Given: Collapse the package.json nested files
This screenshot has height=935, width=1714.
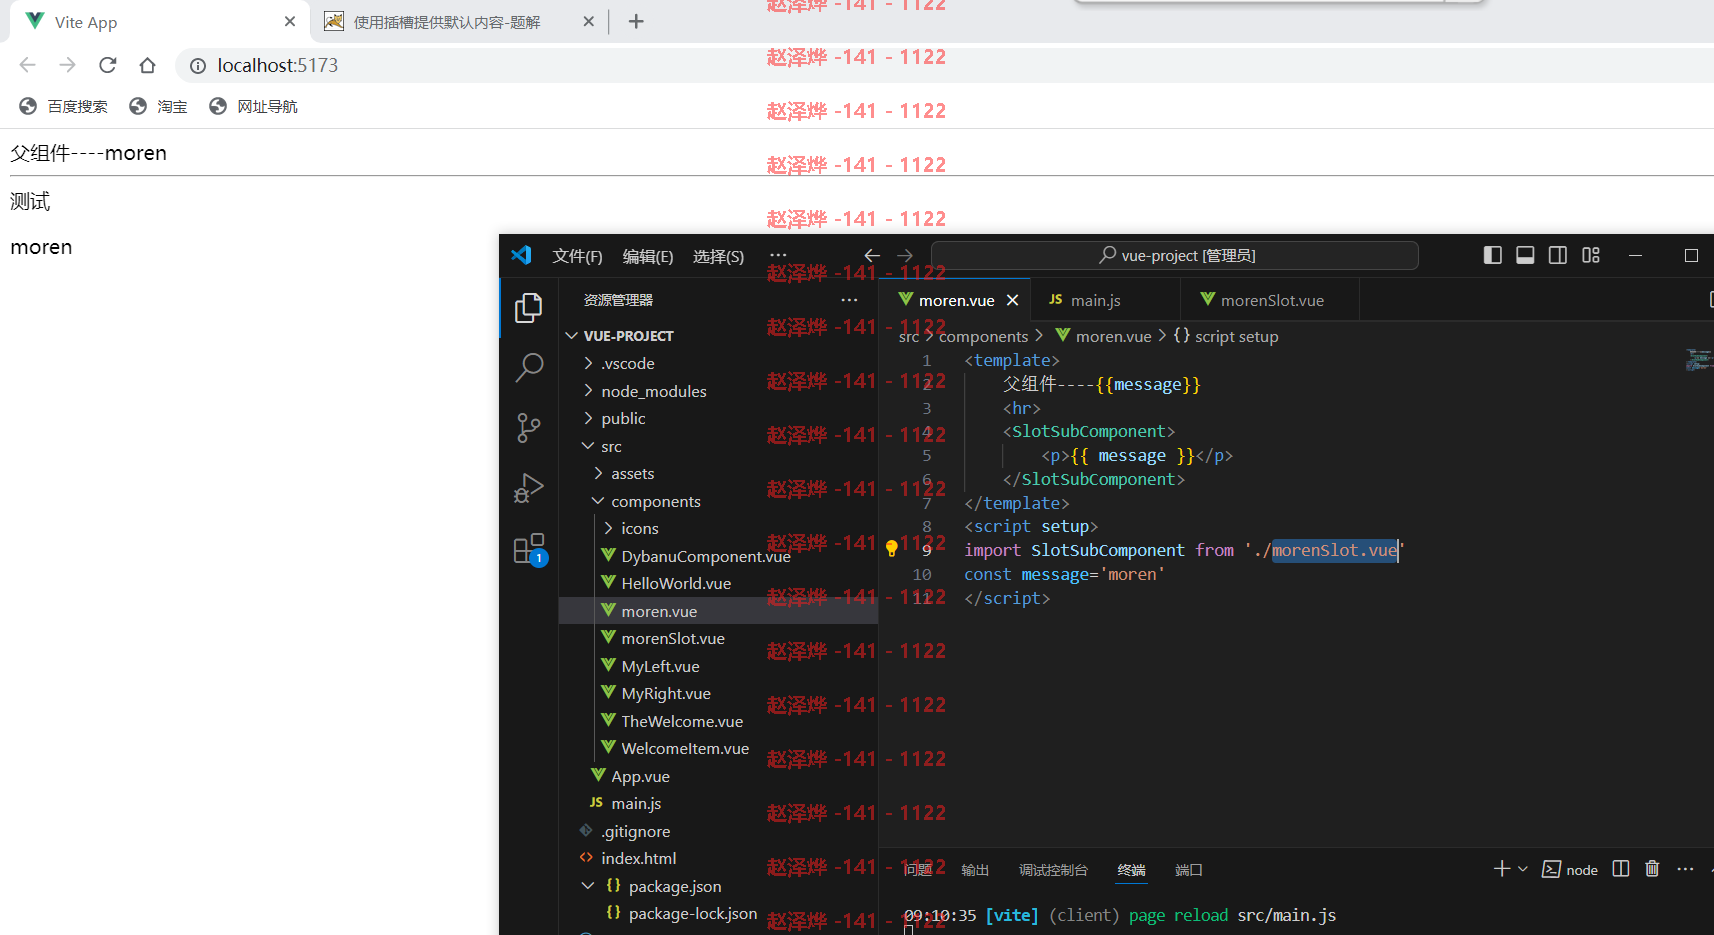Looking at the screenshot, I should 588,886.
